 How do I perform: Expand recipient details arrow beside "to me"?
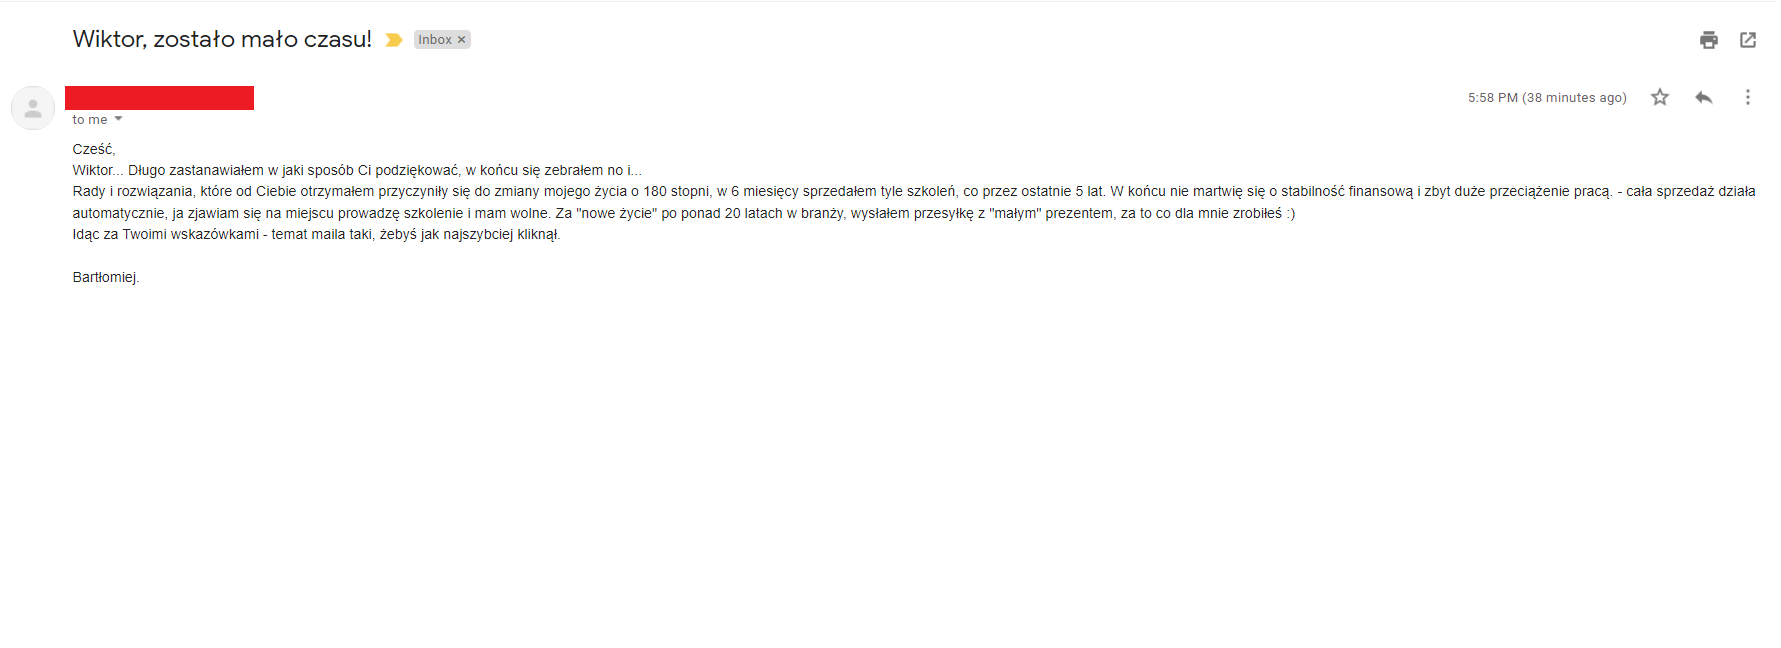coord(118,119)
